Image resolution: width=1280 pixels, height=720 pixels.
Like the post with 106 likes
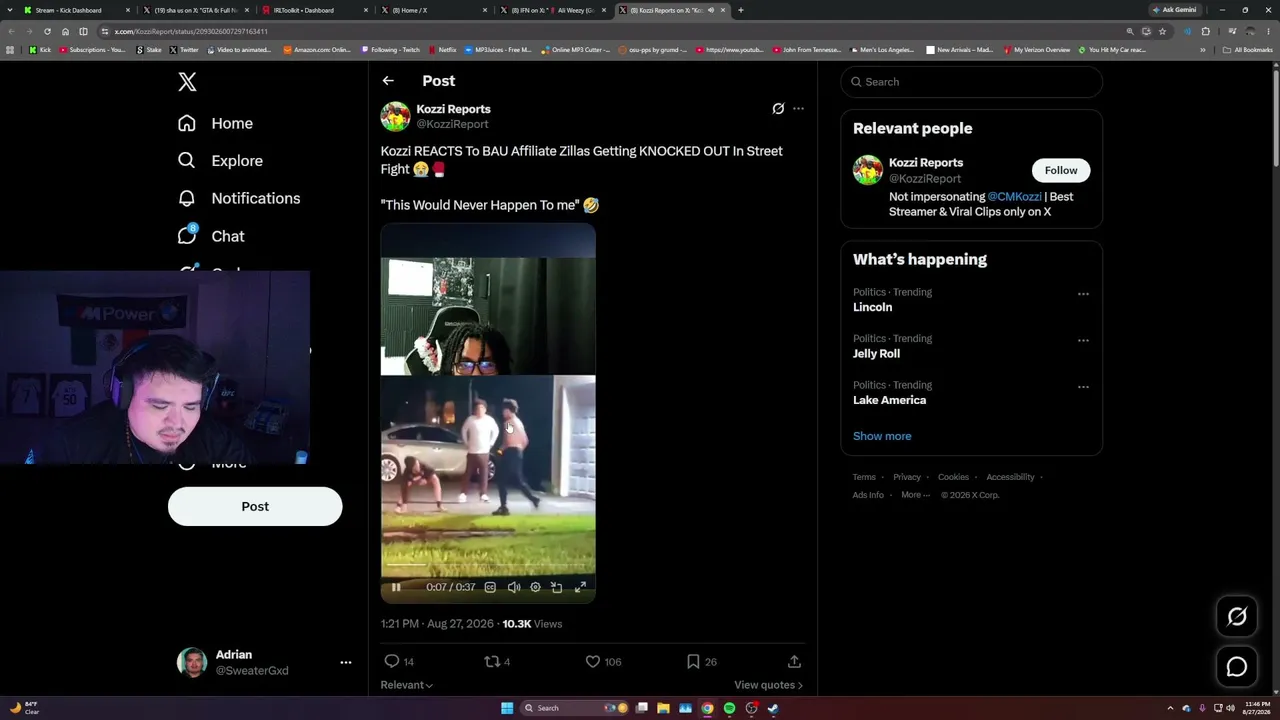603,661
